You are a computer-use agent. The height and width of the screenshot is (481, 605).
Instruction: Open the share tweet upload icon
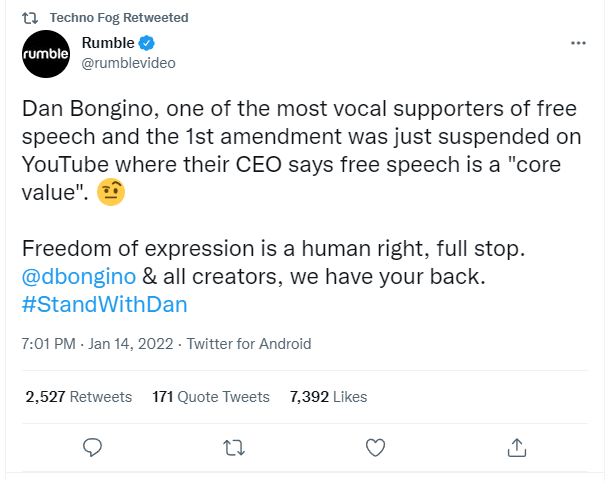pos(517,447)
